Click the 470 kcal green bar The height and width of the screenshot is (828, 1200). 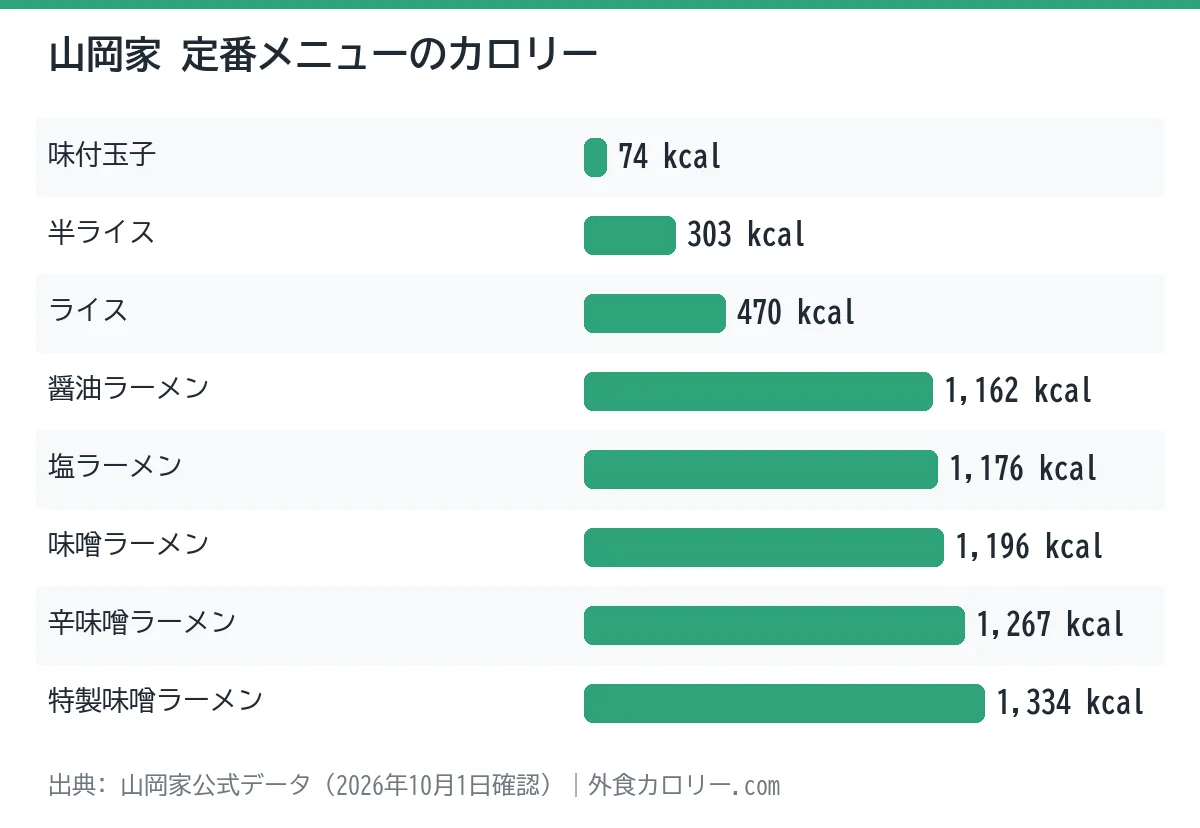tap(655, 314)
